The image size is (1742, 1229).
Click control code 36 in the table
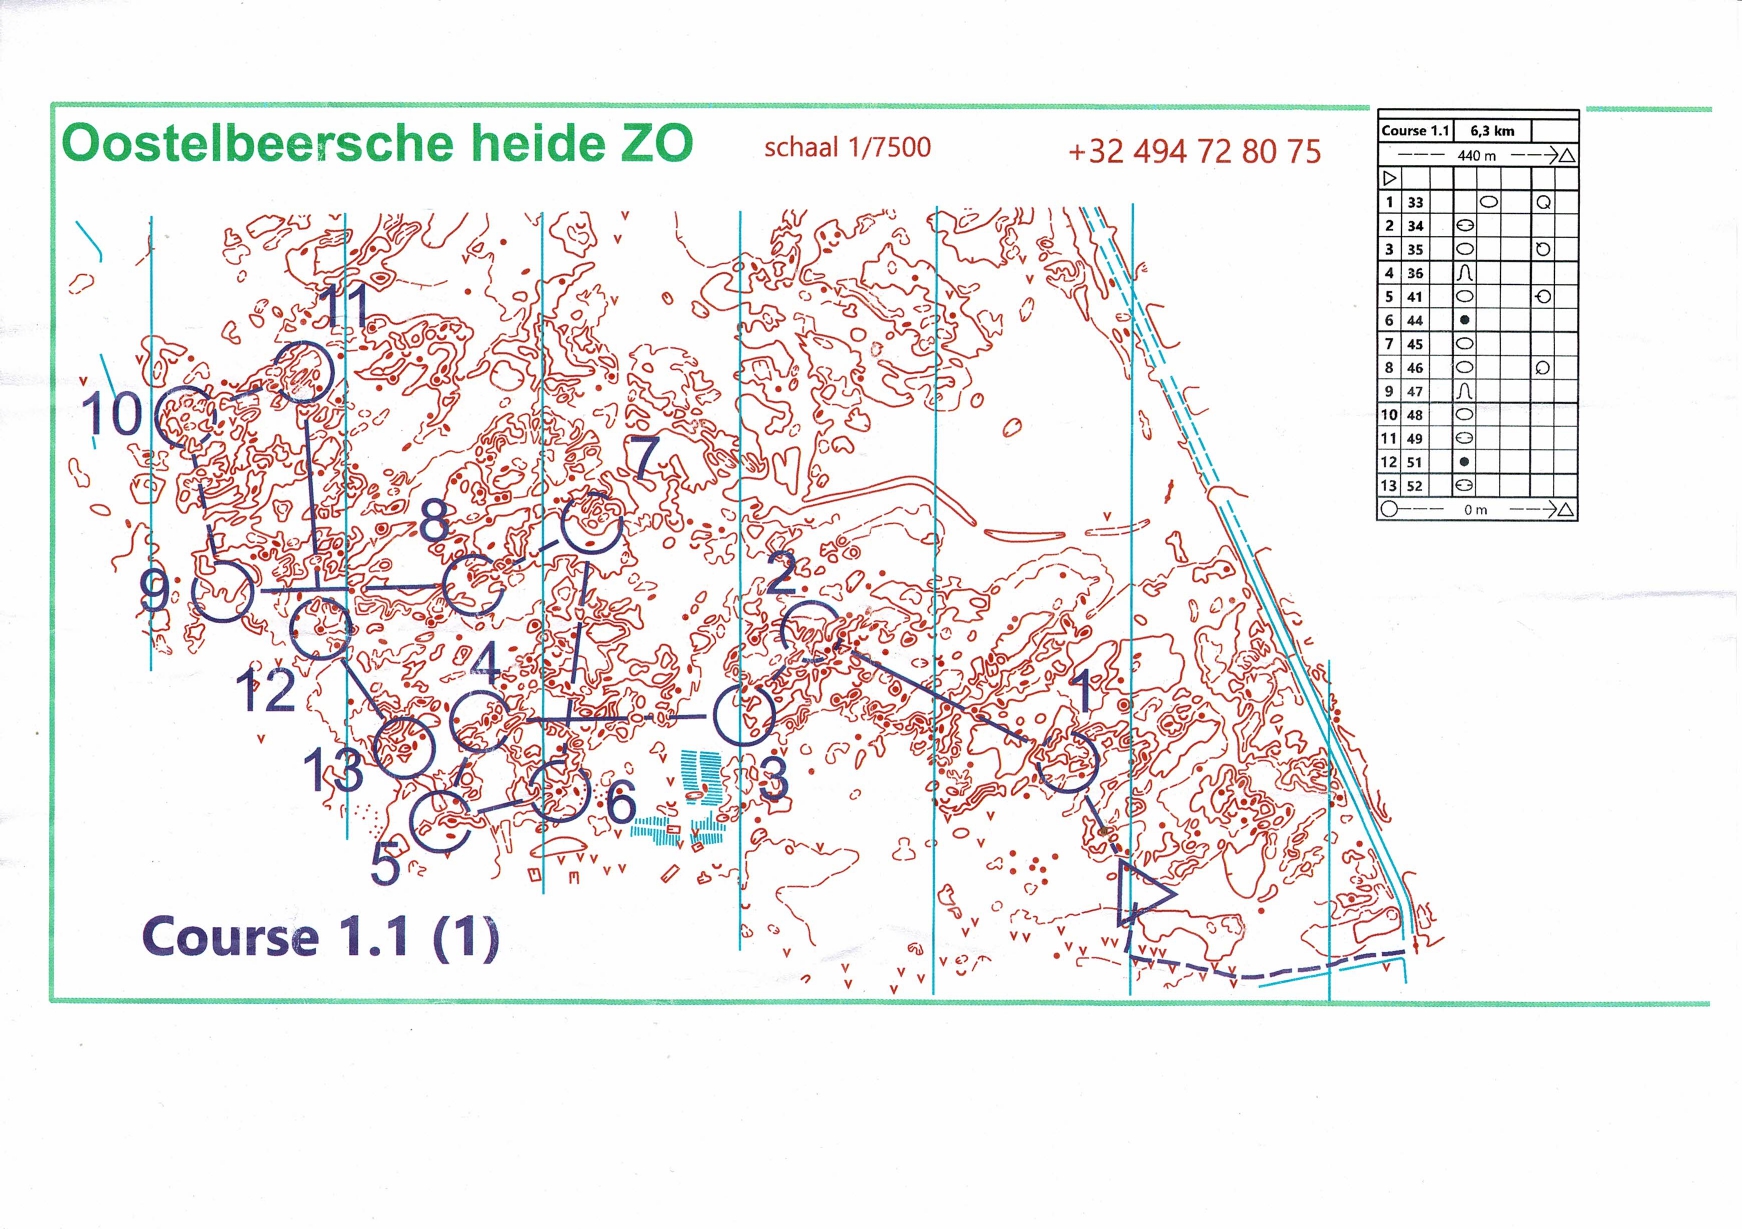click(1415, 273)
